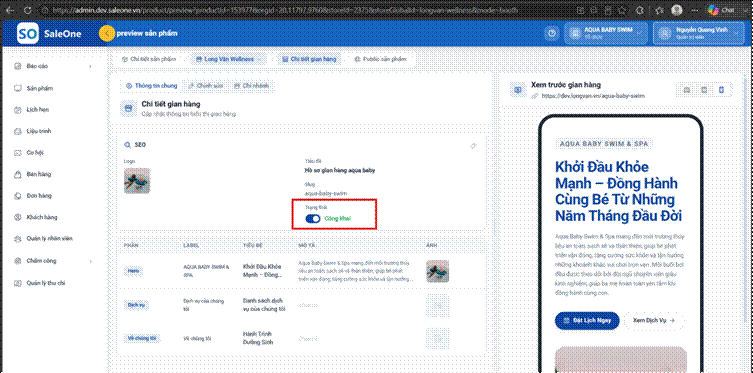Image resolution: width=753 pixels, height=373 pixels.
Task: Open the browser three-dot menu
Action: 694,10
